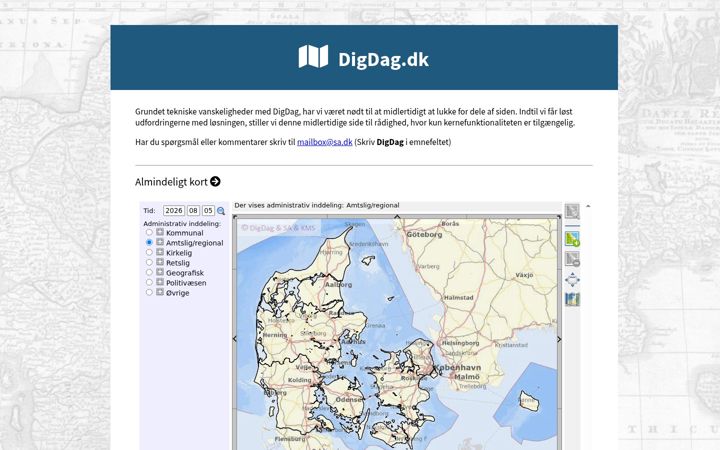Edit the year field showing 2026
720x450 pixels.
174,211
